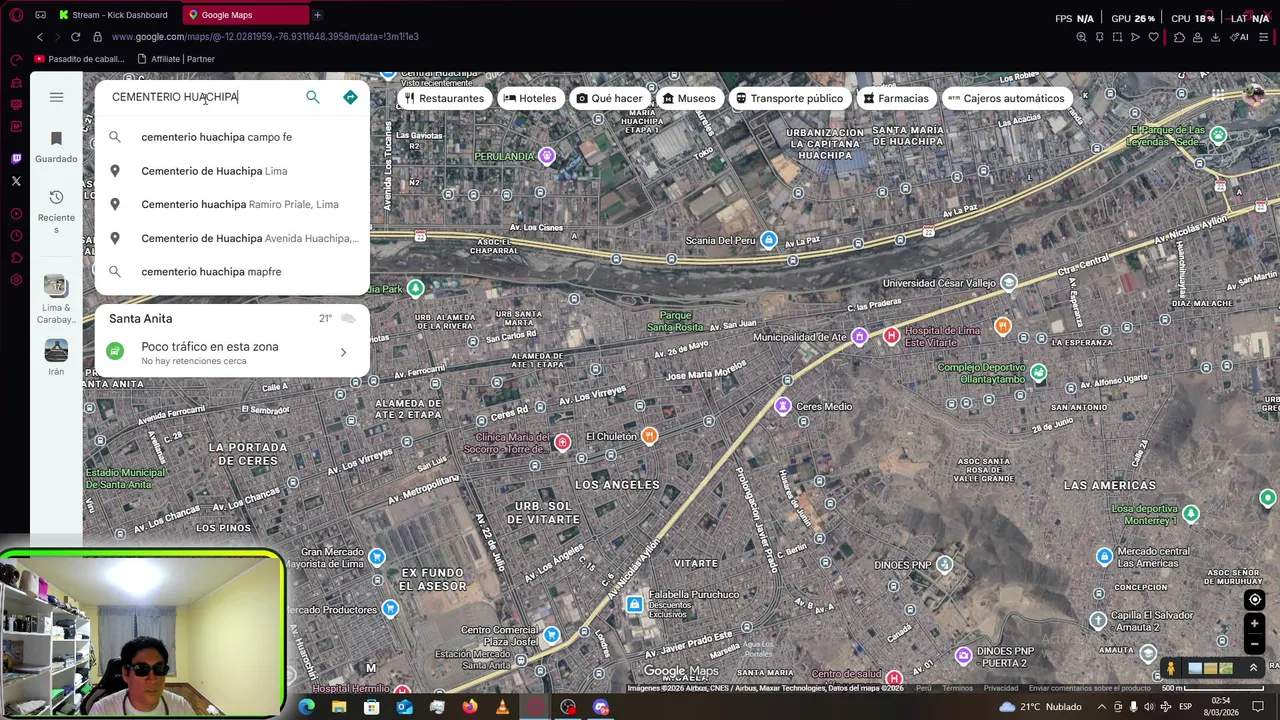Open Affiliate | Partner bookmark

[x=176, y=59]
